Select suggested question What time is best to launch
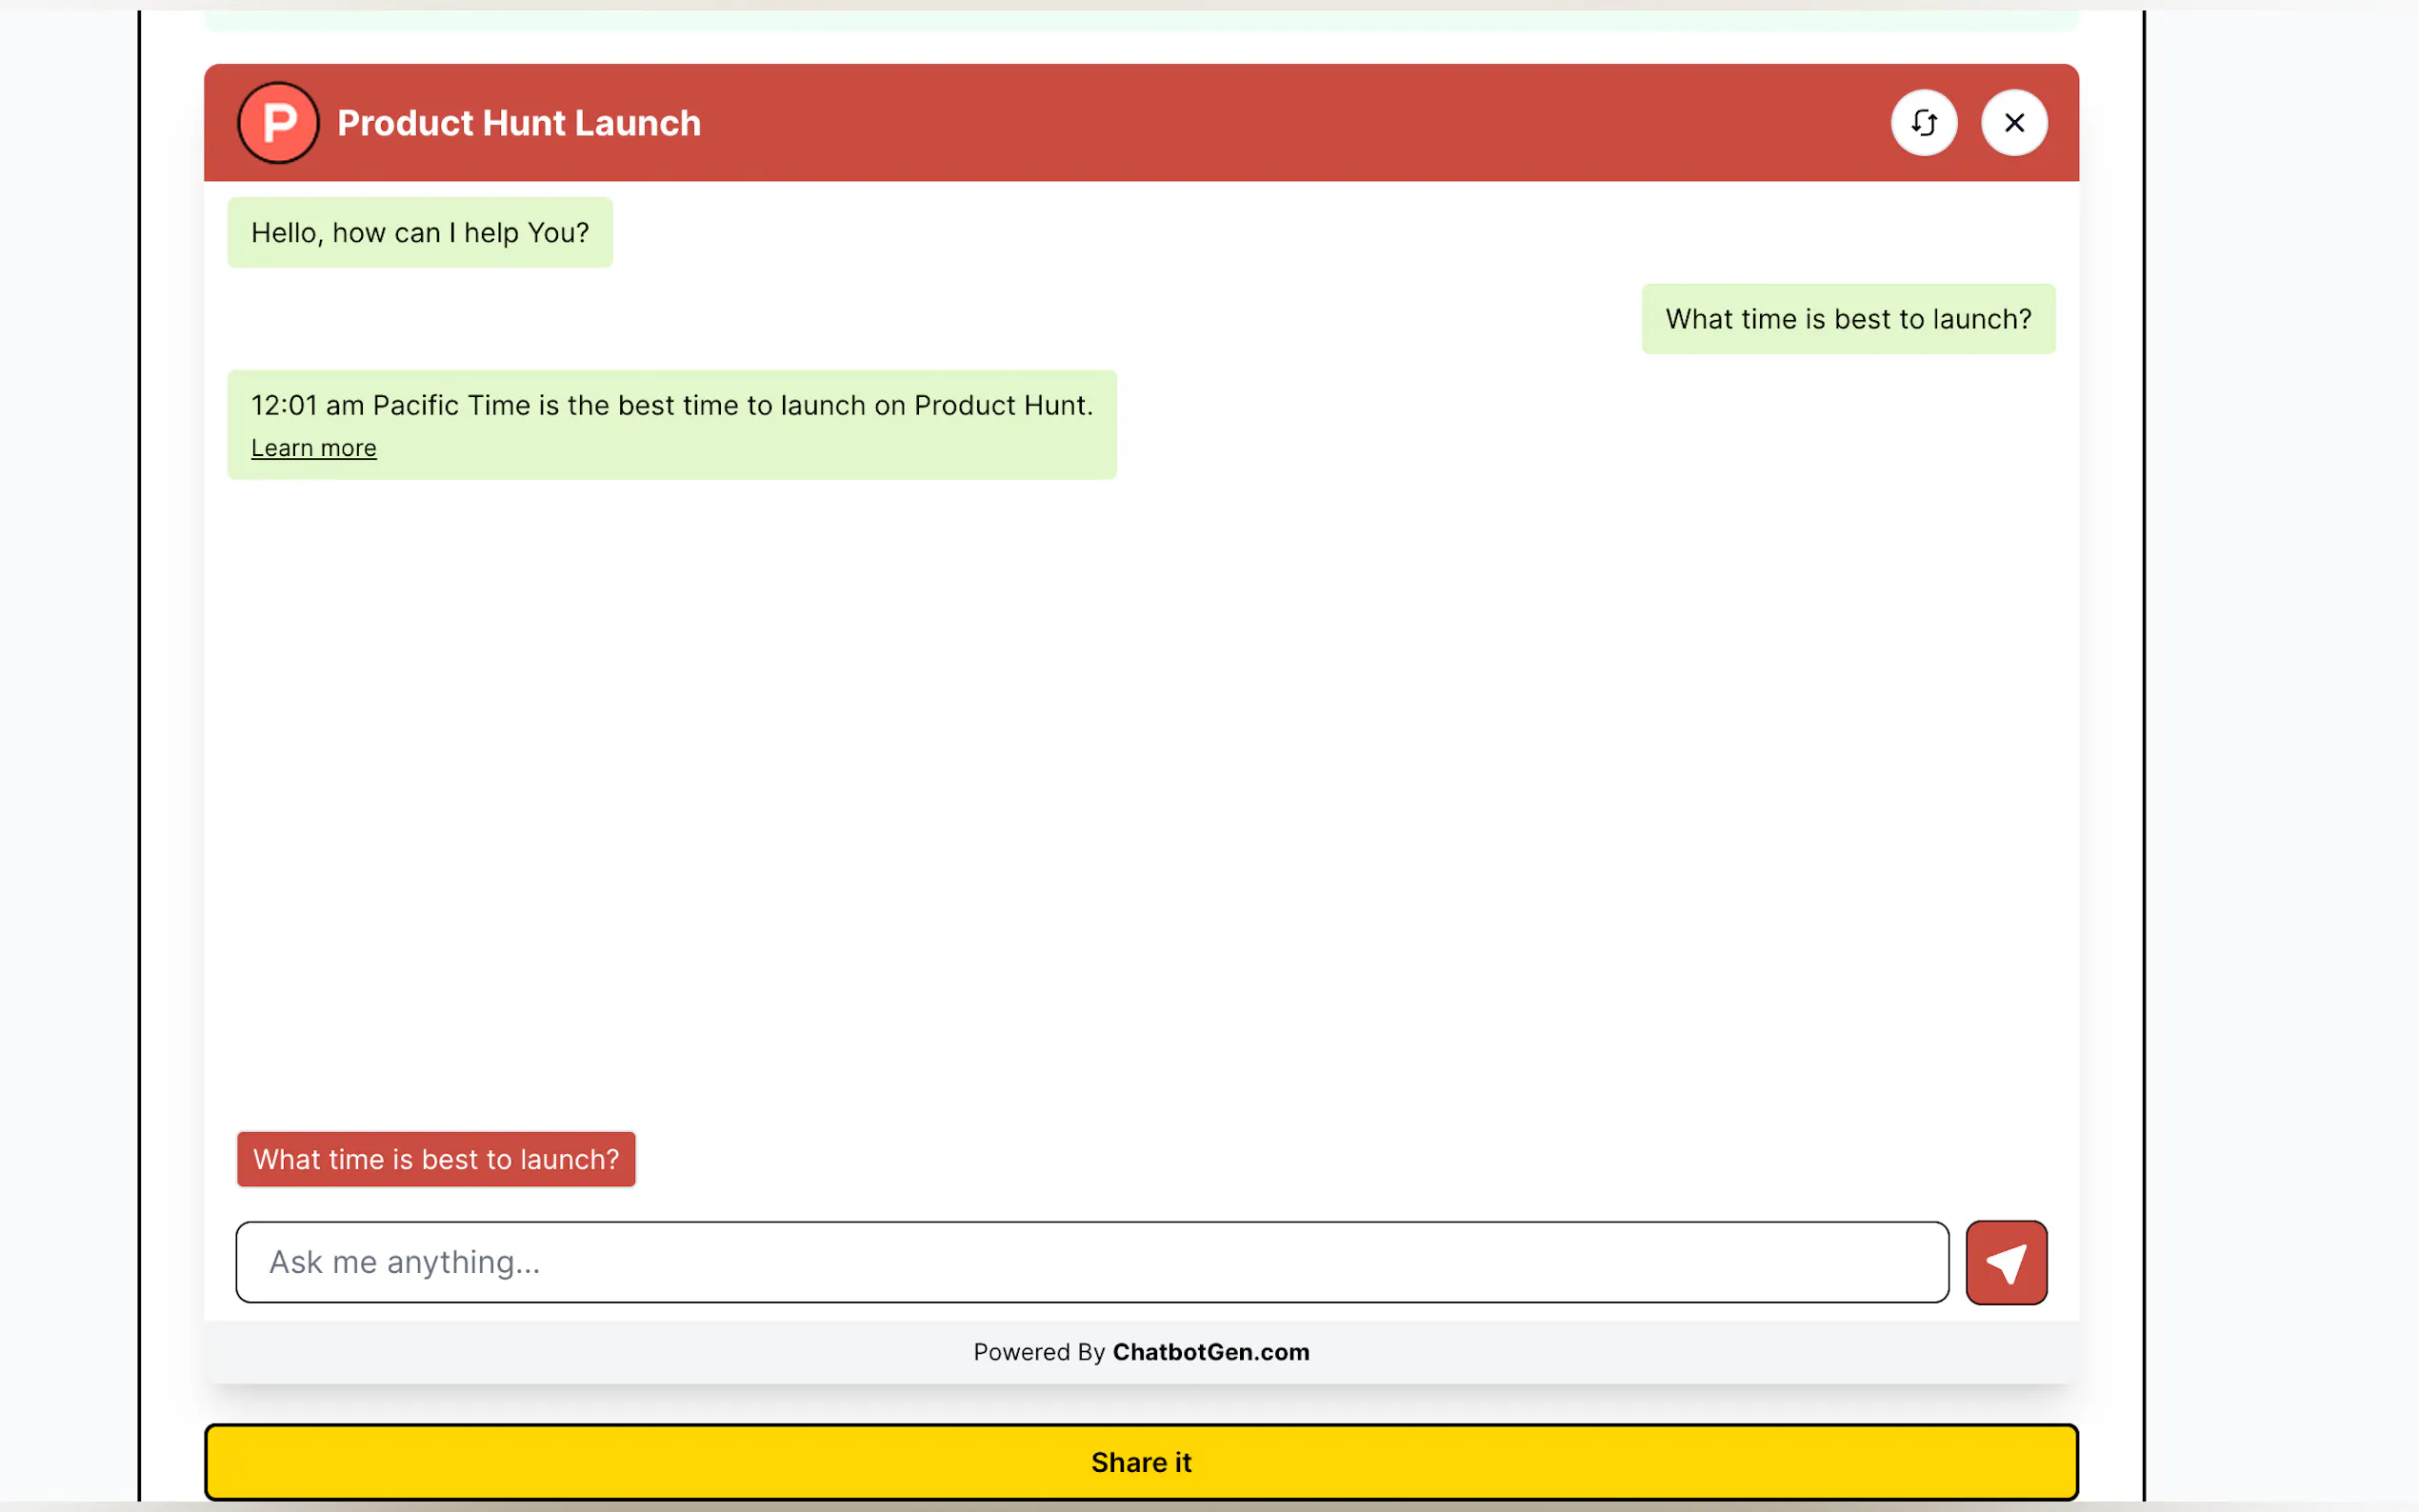The width and height of the screenshot is (2419, 1512). click(436, 1159)
